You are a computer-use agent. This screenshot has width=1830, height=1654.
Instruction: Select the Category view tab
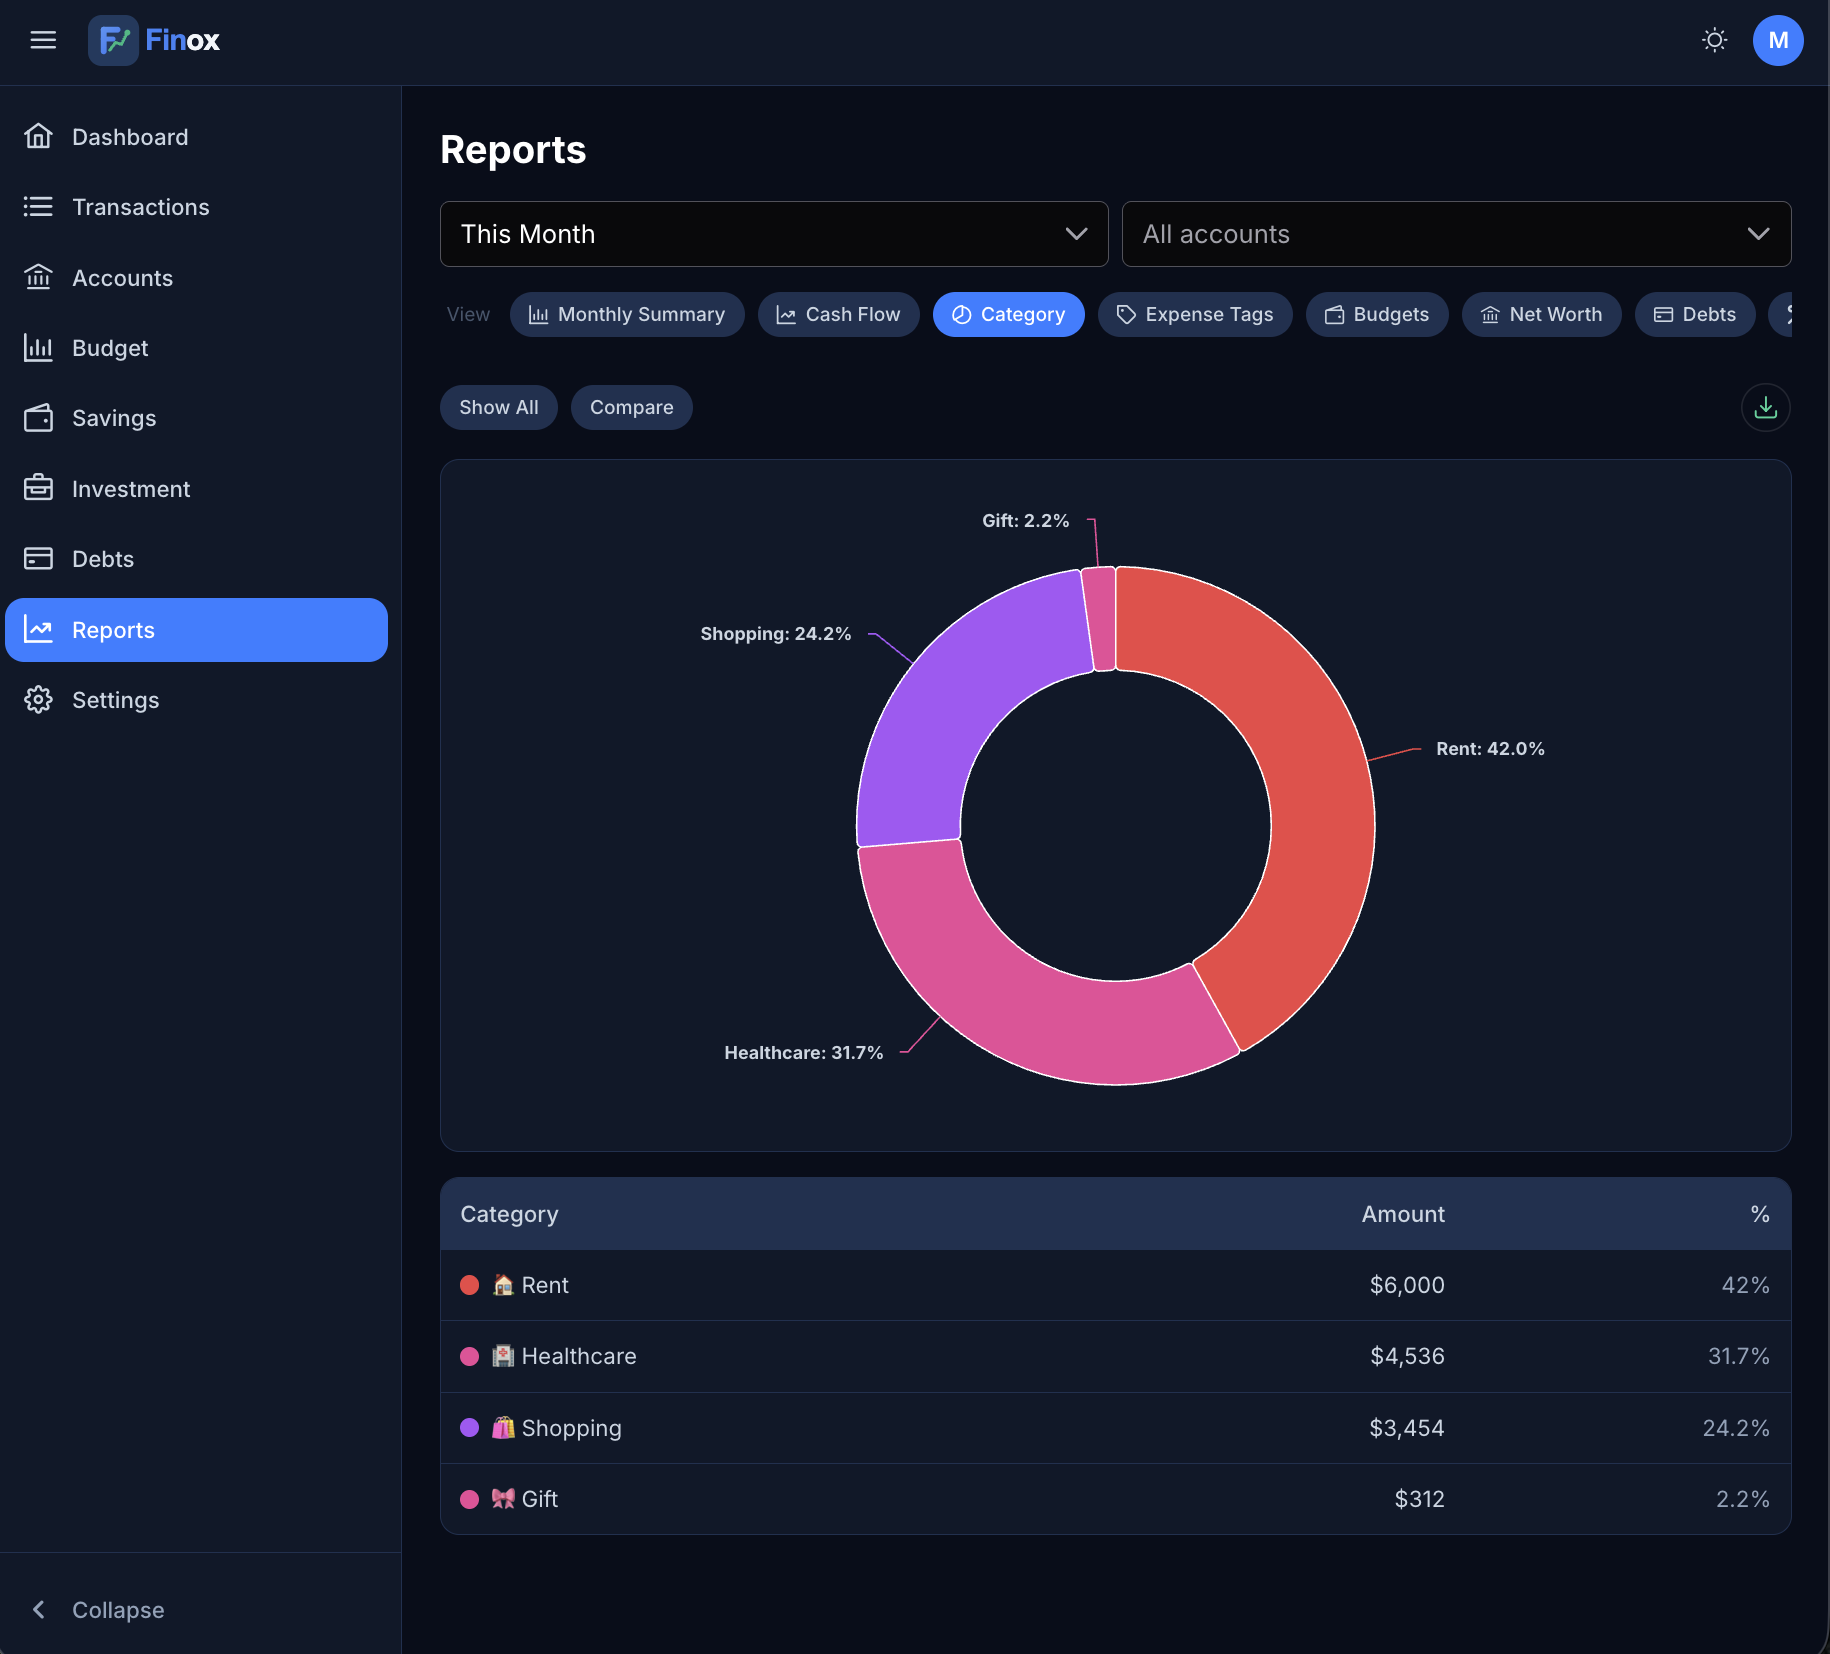click(x=1008, y=314)
